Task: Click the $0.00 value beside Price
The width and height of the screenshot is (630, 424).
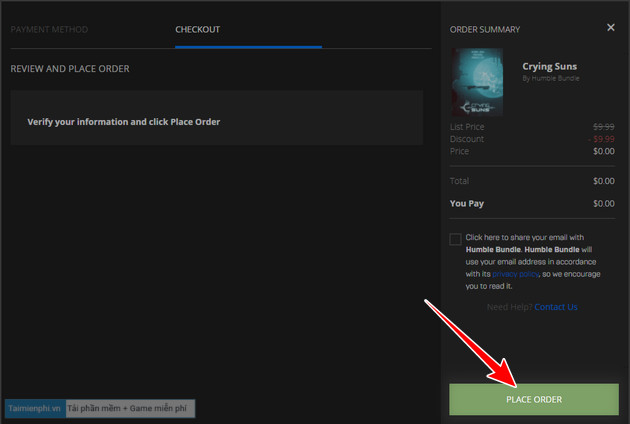Action: tap(603, 152)
